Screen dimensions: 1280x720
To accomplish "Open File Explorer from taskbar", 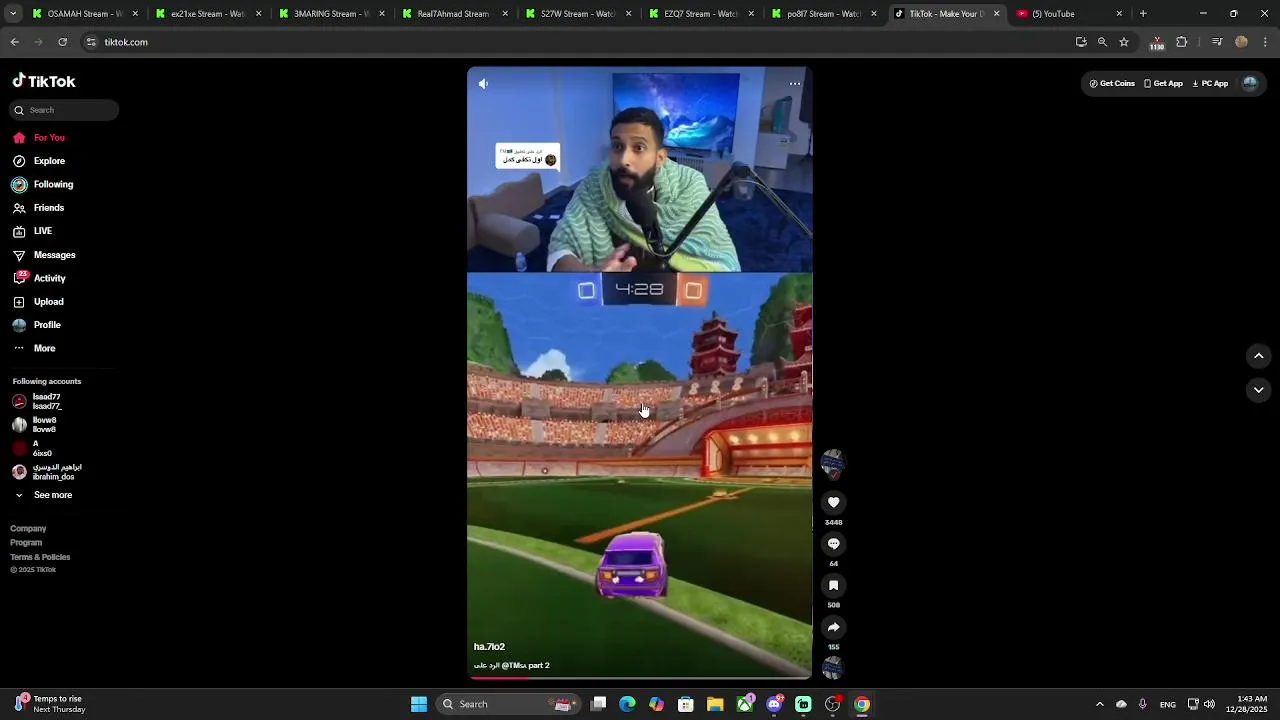I will 715,704.
